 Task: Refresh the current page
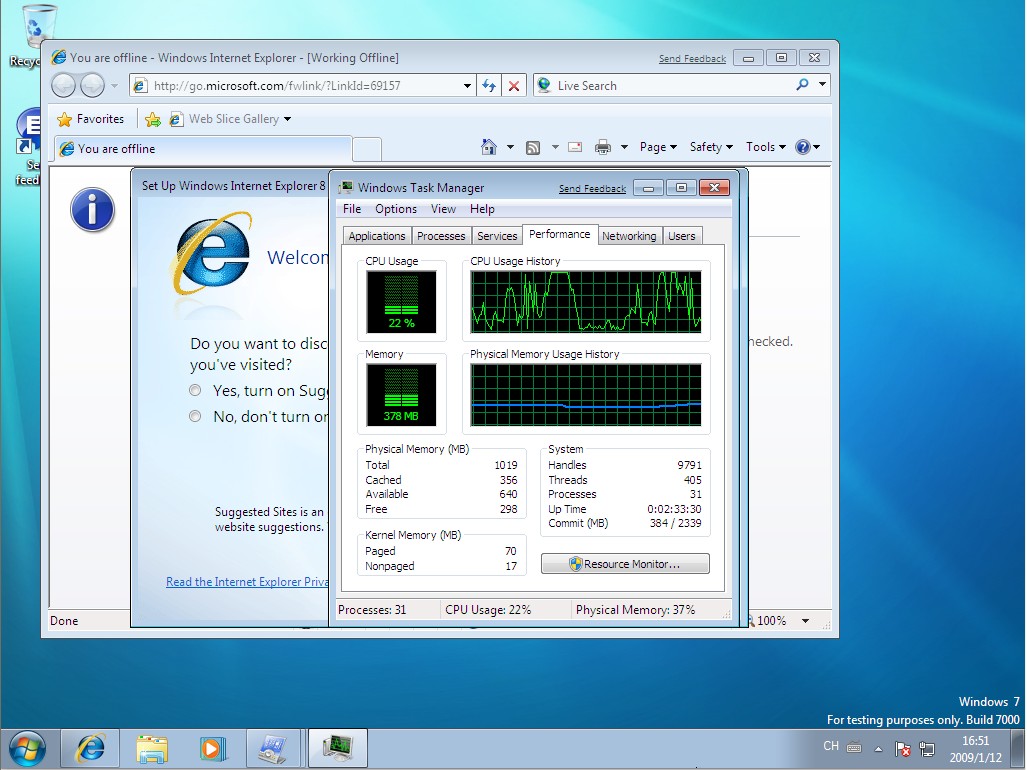(489, 85)
